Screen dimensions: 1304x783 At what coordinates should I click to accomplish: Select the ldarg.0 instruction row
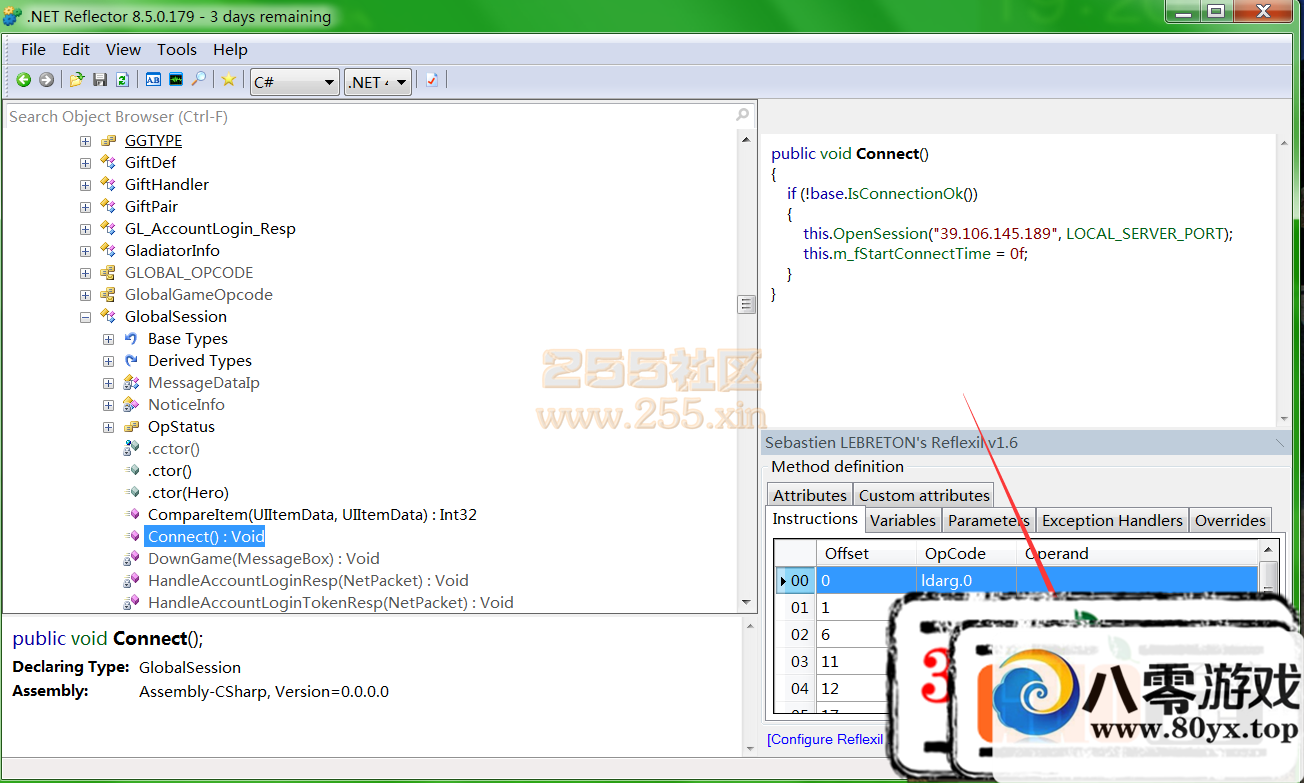[1017, 580]
